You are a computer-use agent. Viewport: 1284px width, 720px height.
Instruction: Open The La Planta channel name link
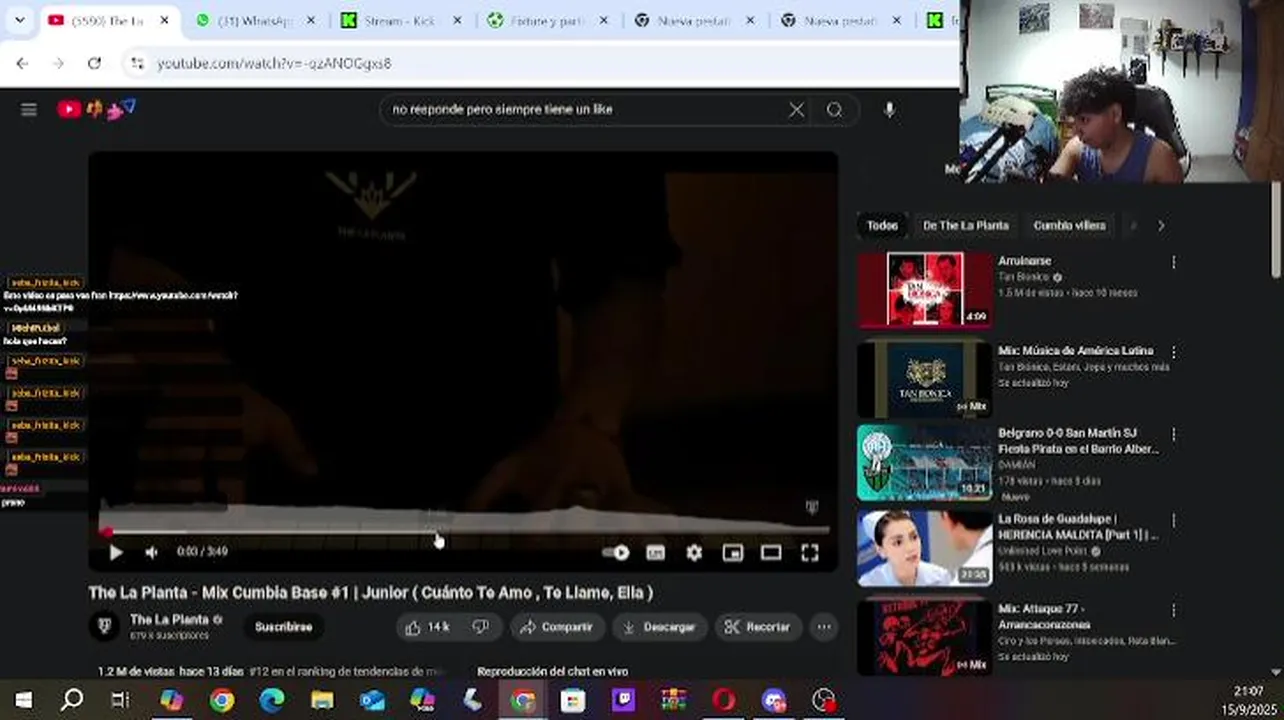169,620
